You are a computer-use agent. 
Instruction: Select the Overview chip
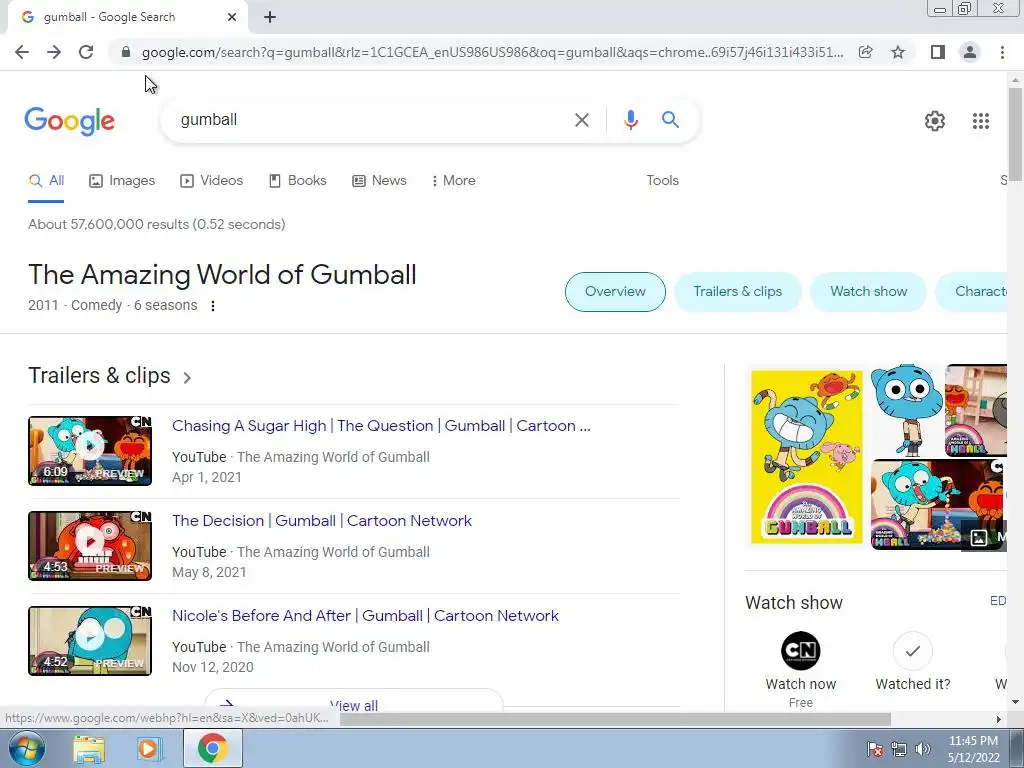coord(615,292)
